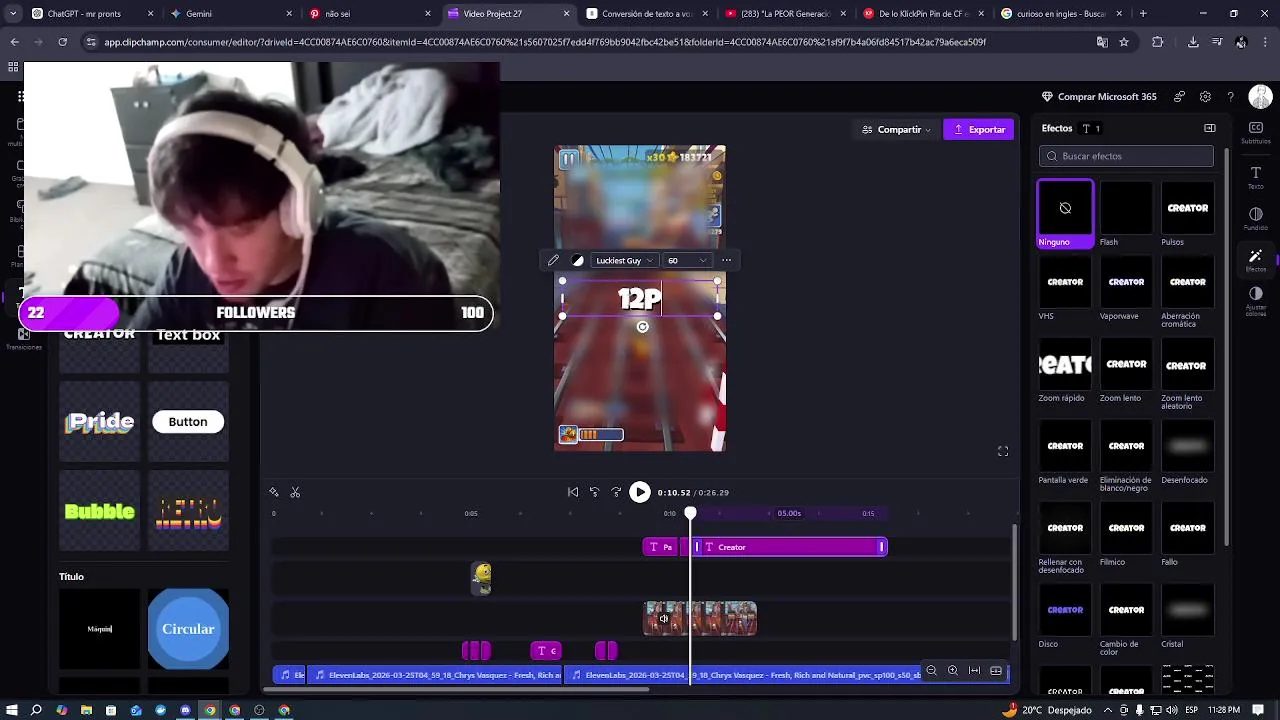
Task: Skip back to the start of the video
Action: [x=573, y=492]
